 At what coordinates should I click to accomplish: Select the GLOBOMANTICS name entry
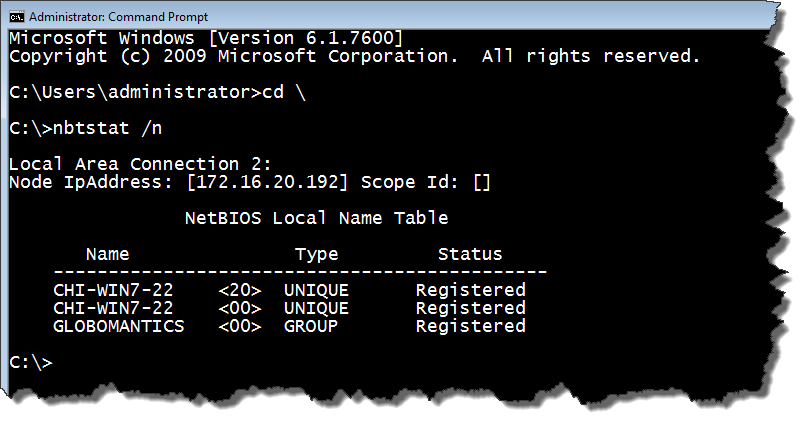click(119, 326)
